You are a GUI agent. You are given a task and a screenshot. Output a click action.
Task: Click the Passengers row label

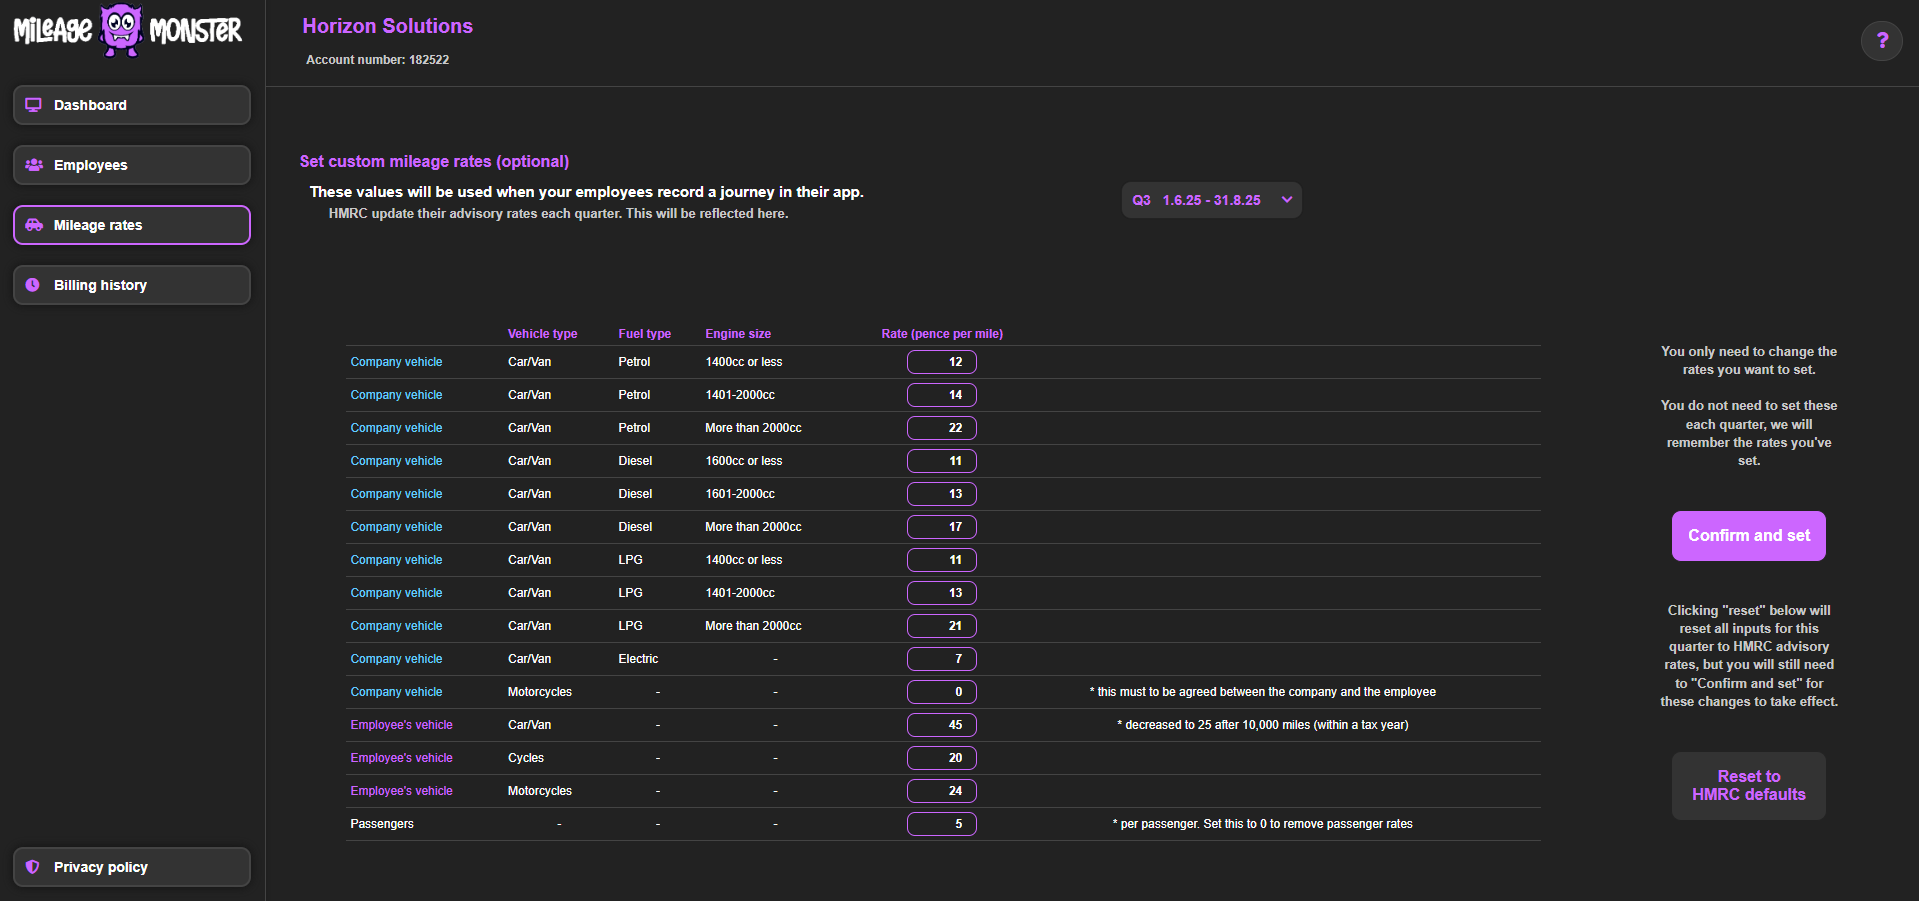pyautogui.click(x=382, y=824)
